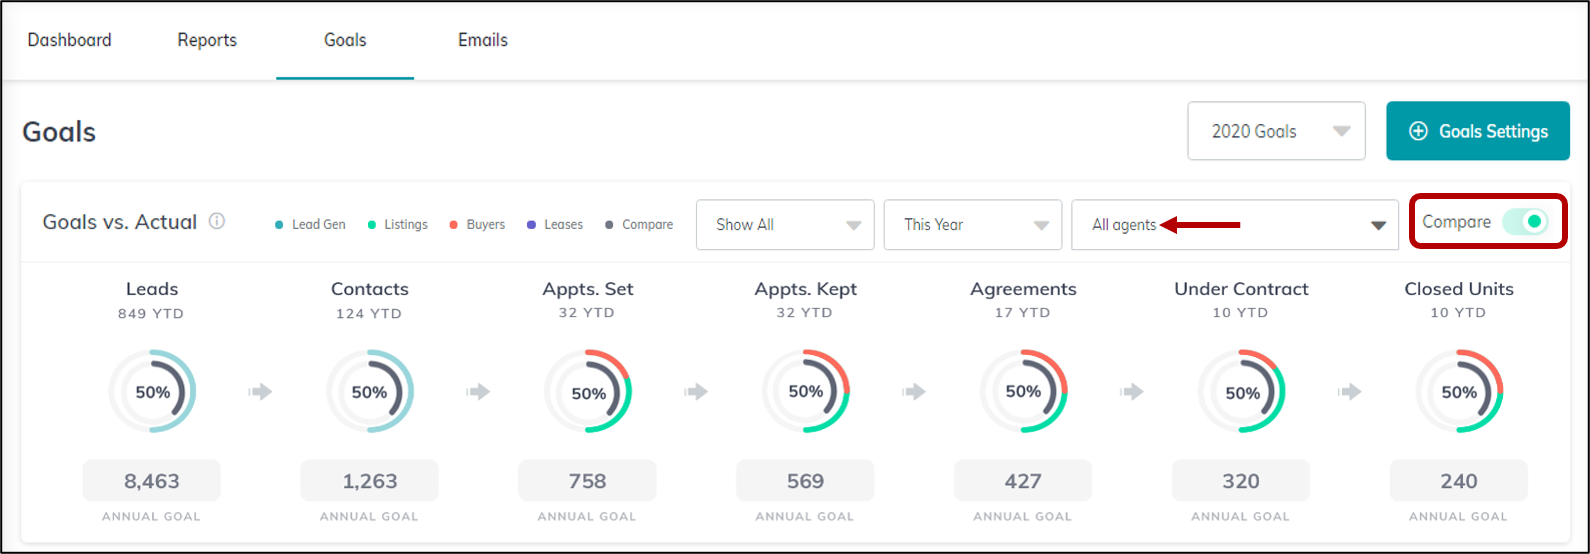The image size is (1590, 554).
Task: Click the Listings legend color dot
Action: 372,225
